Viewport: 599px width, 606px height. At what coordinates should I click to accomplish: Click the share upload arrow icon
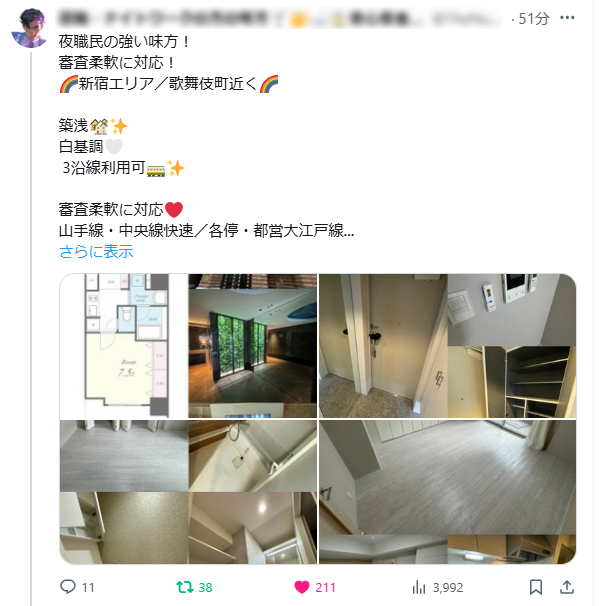567,587
